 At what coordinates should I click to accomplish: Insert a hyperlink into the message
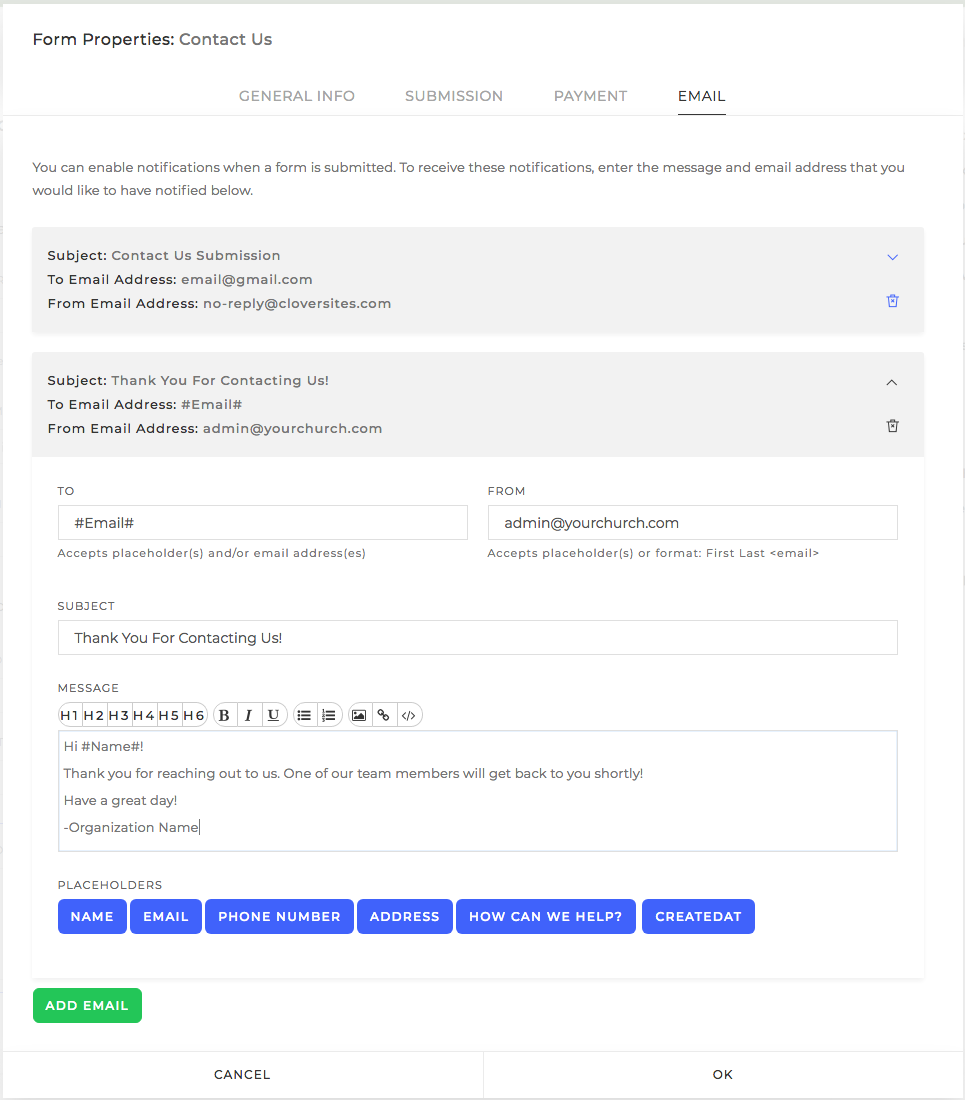(x=384, y=714)
